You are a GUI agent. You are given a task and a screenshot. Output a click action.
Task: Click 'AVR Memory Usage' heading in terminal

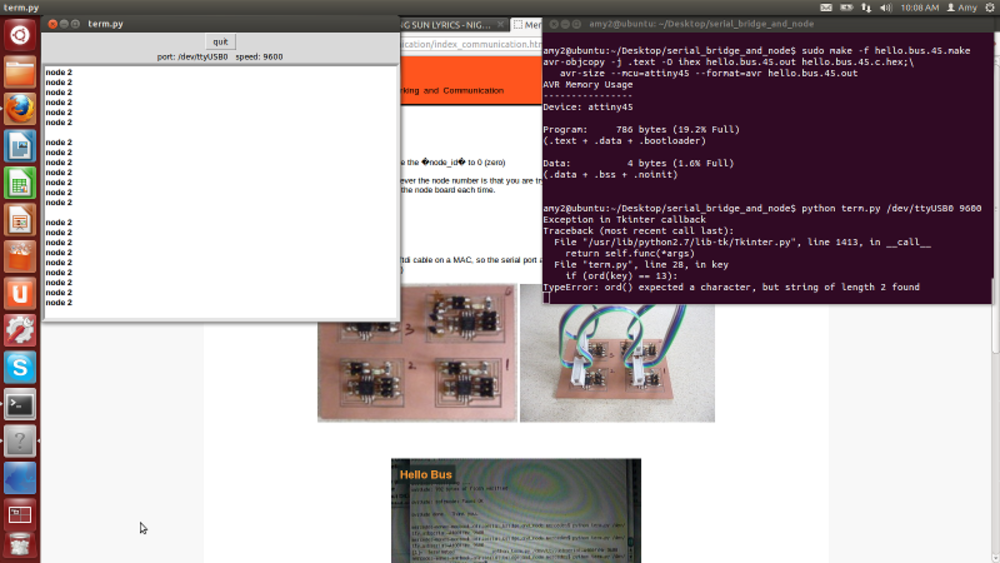pos(588,85)
